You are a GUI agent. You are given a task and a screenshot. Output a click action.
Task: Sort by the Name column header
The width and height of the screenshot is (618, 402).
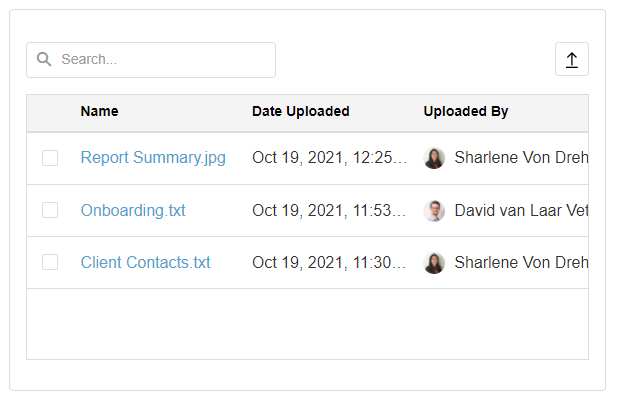point(99,112)
